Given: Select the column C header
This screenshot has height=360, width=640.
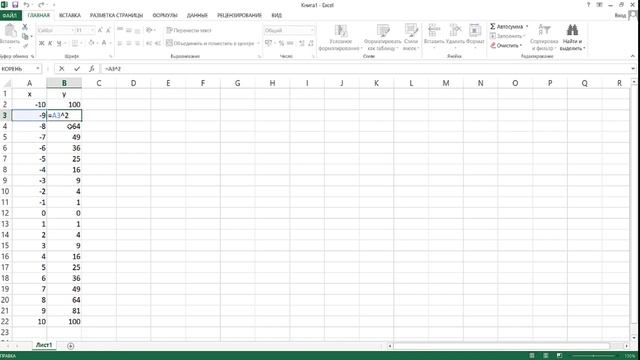Looking at the screenshot, I should coord(99,83).
